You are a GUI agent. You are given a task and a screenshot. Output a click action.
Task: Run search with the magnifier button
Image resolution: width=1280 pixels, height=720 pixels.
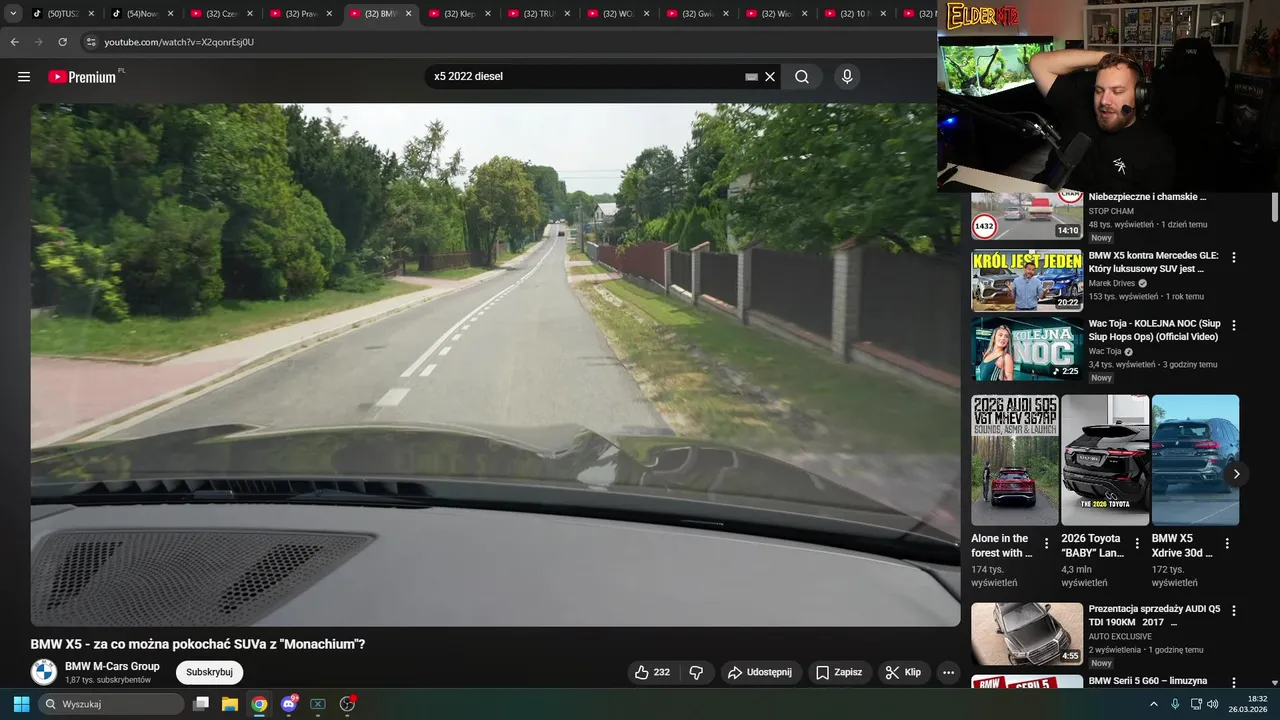(802, 77)
